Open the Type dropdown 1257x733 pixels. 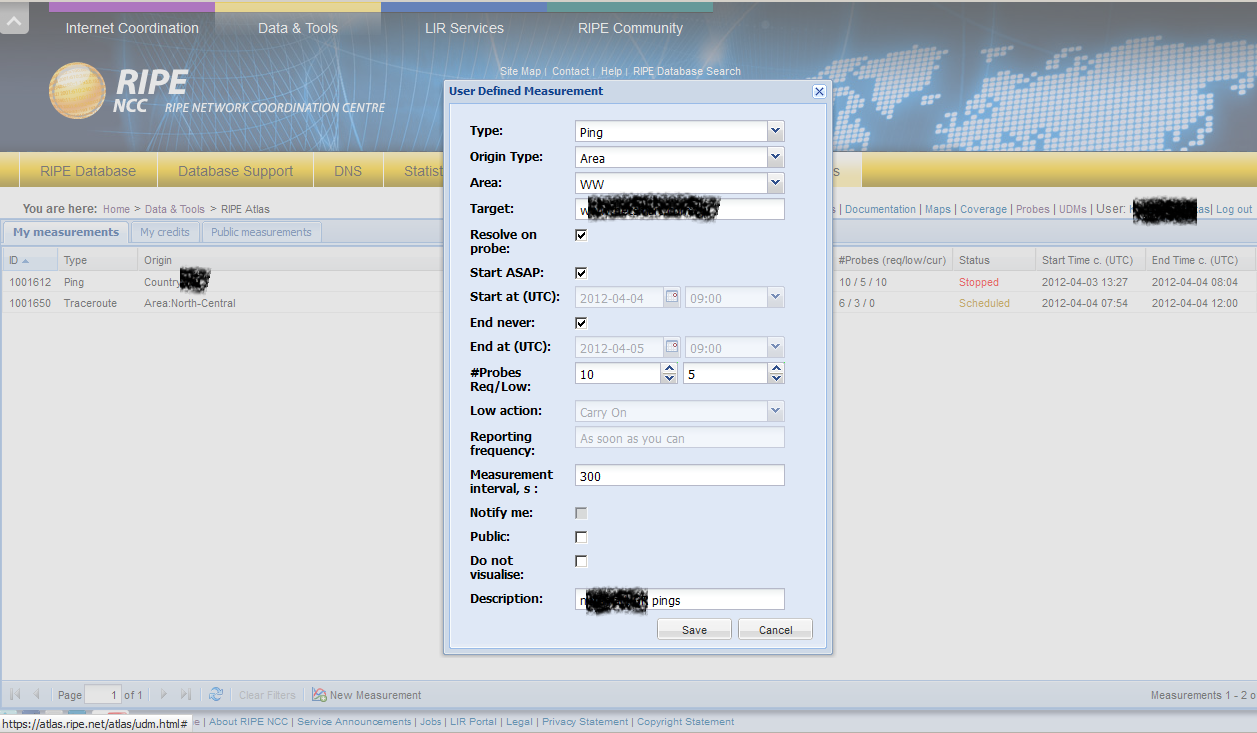776,131
